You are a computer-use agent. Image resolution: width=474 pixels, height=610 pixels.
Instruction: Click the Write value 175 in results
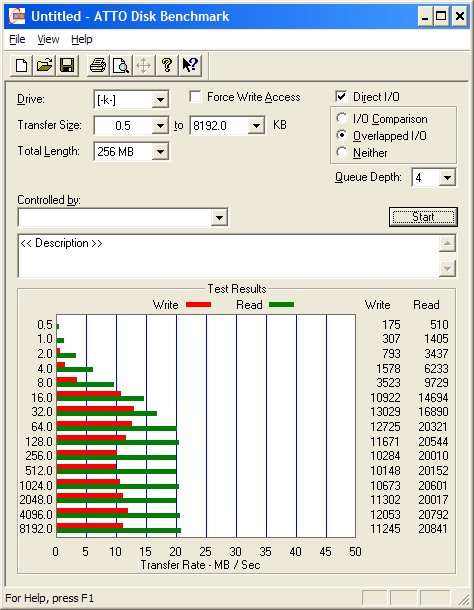coord(391,324)
